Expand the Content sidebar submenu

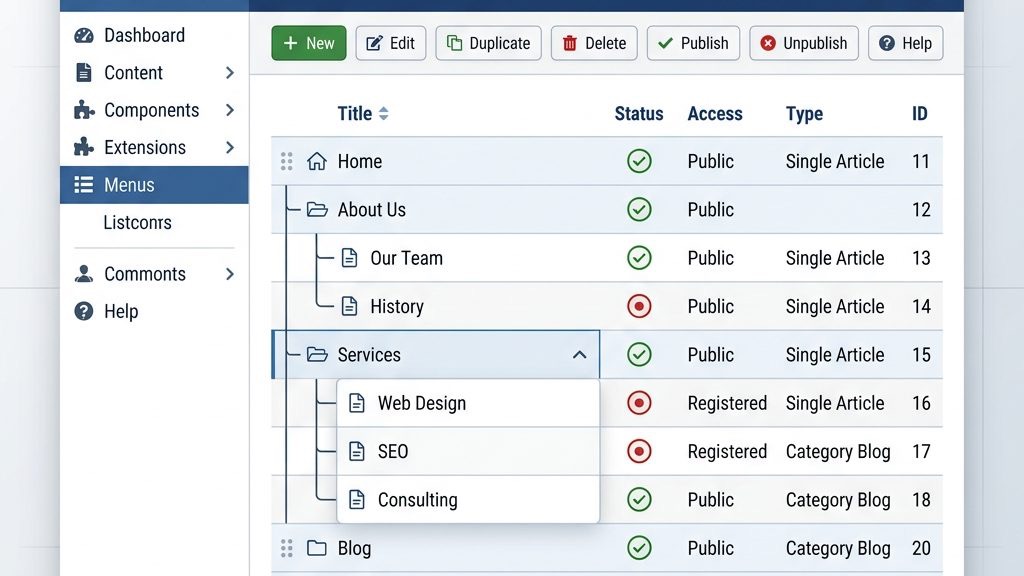[x=230, y=72]
